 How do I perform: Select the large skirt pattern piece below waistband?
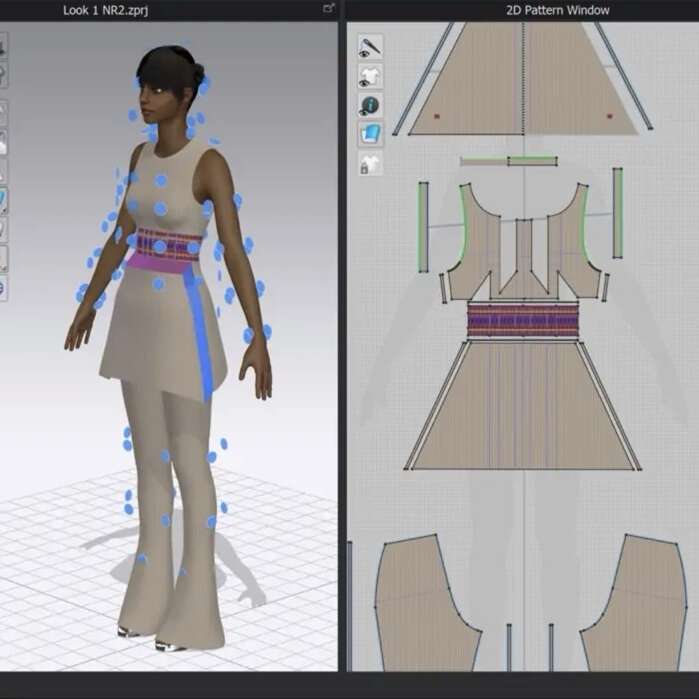[523, 410]
